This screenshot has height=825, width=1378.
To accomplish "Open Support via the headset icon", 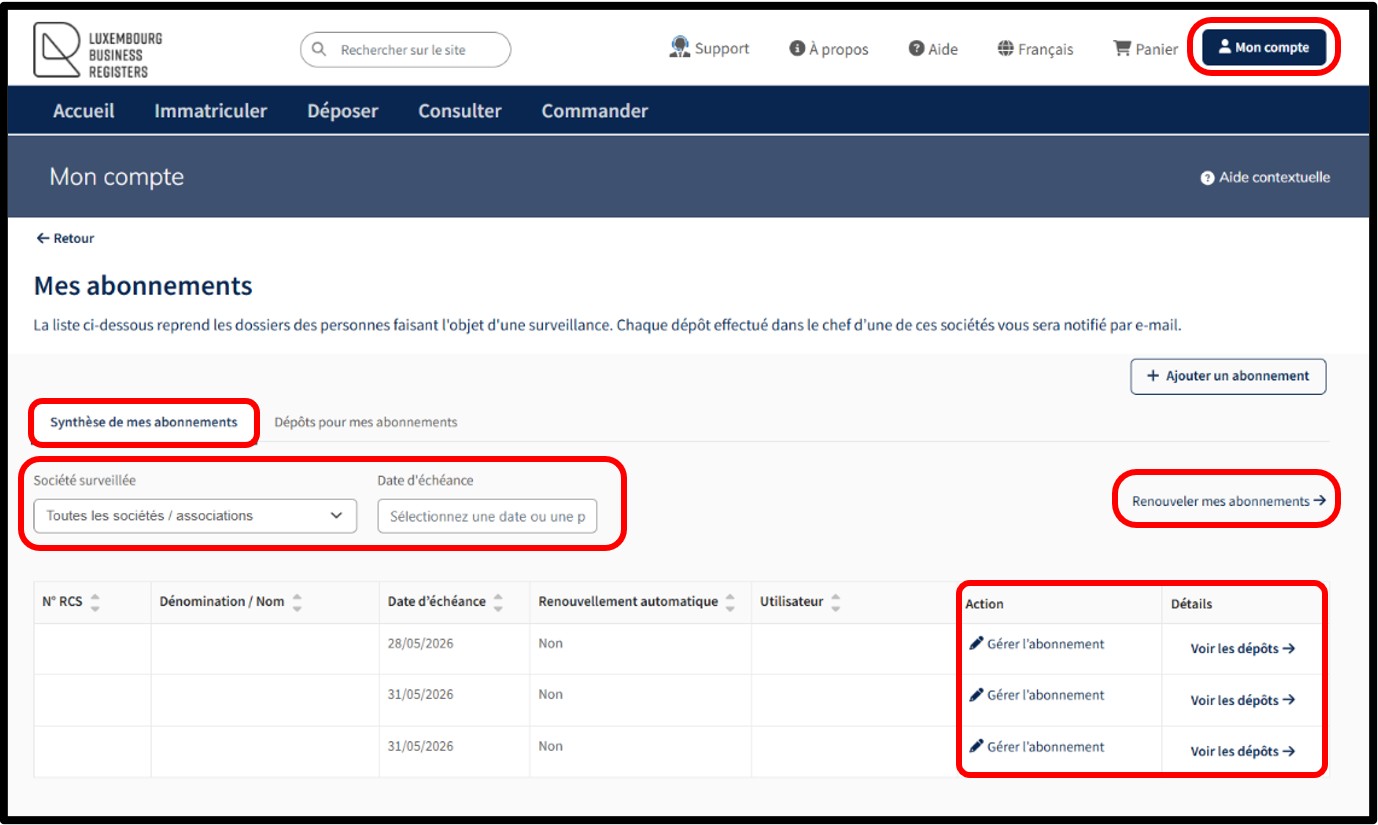I will [x=680, y=48].
